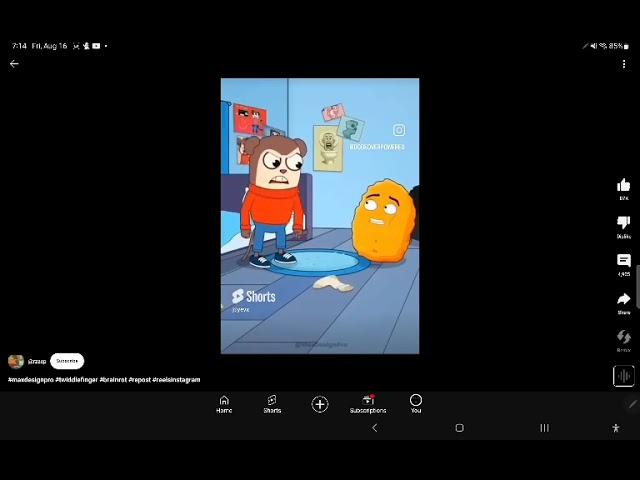Image resolution: width=640 pixels, height=480 pixels.
Task: Tap the #brainrot hashtag
Action: point(112,380)
